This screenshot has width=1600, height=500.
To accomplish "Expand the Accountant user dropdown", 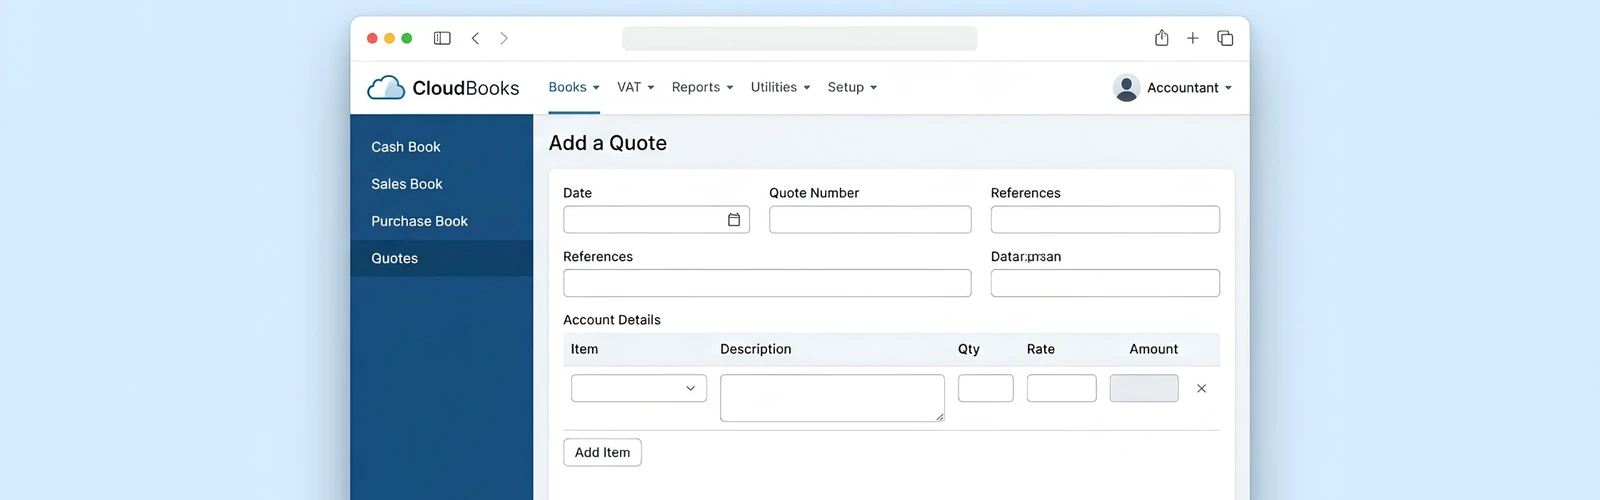I will pyautogui.click(x=1189, y=88).
